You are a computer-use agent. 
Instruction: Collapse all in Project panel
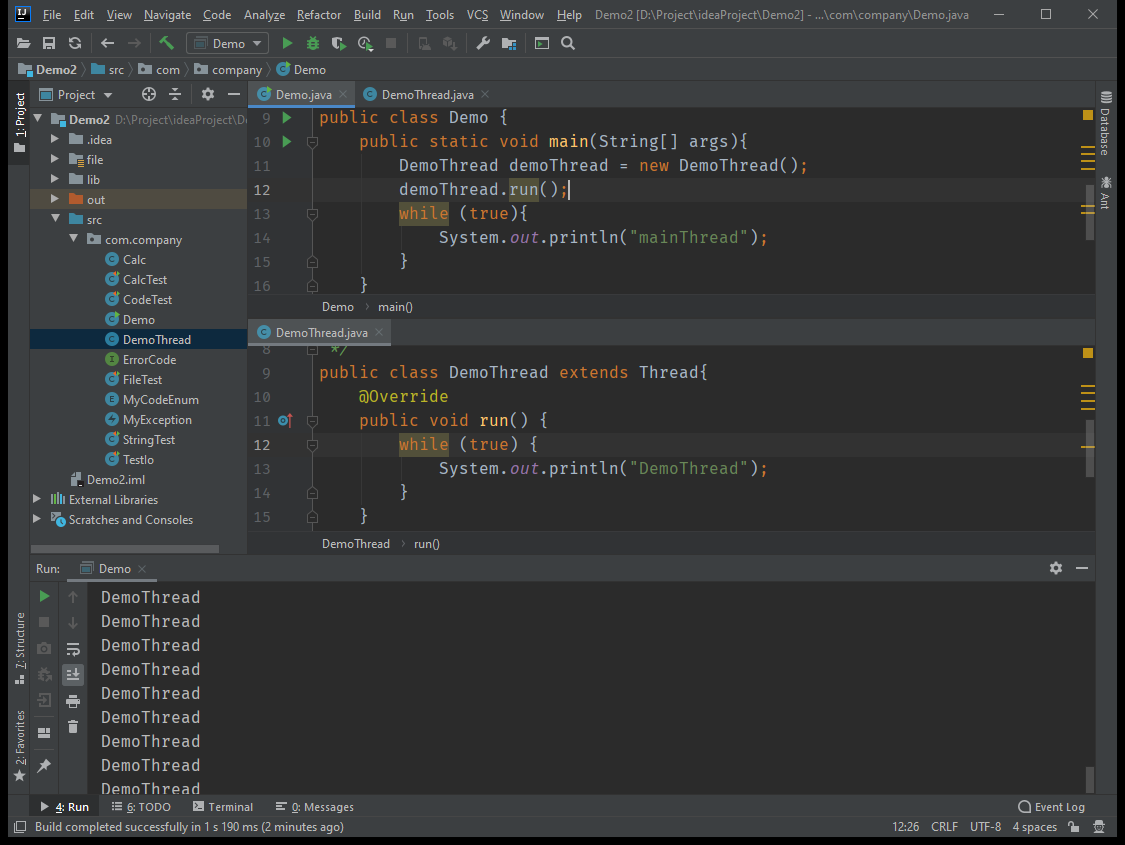175,95
